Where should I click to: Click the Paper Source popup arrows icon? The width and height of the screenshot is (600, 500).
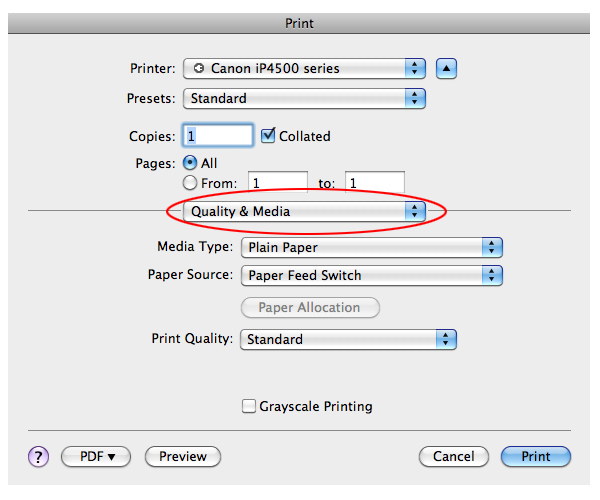[x=492, y=275]
